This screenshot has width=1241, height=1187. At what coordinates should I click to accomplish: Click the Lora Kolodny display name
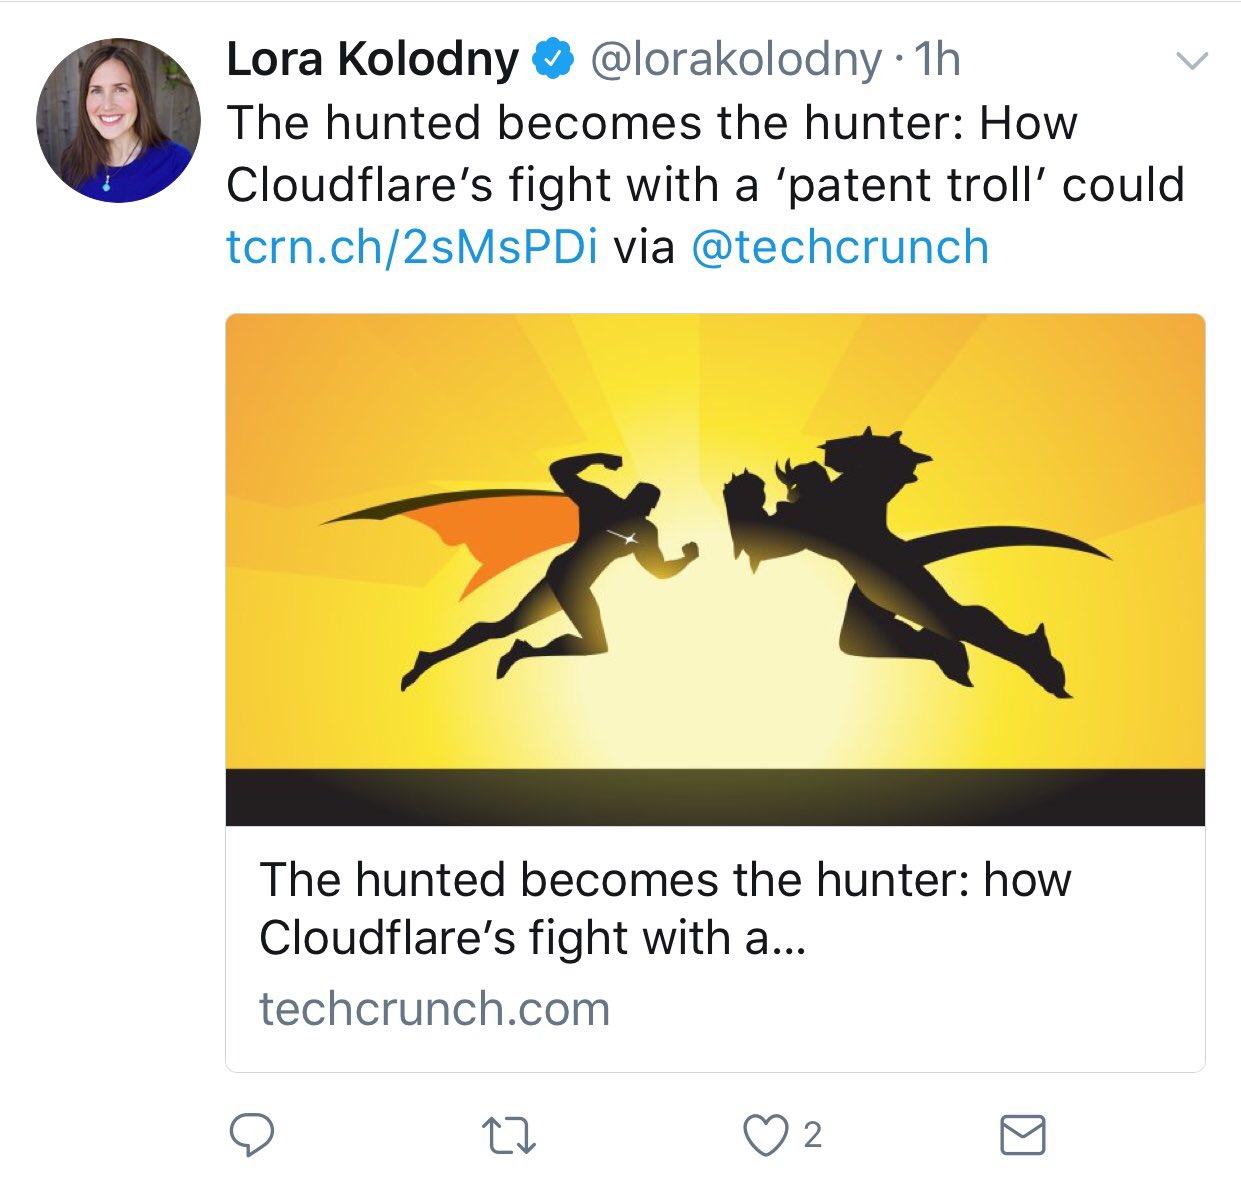372,60
